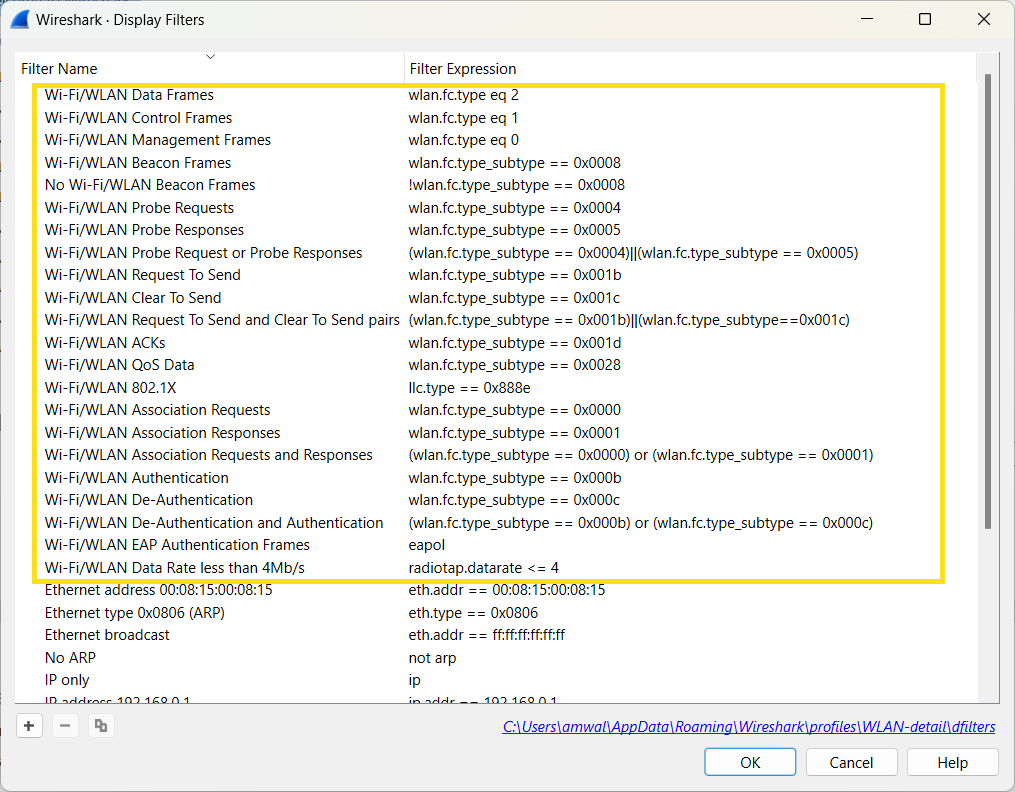Open Help for display filters
This screenshot has width=1015, height=792.
[x=951, y=762]
